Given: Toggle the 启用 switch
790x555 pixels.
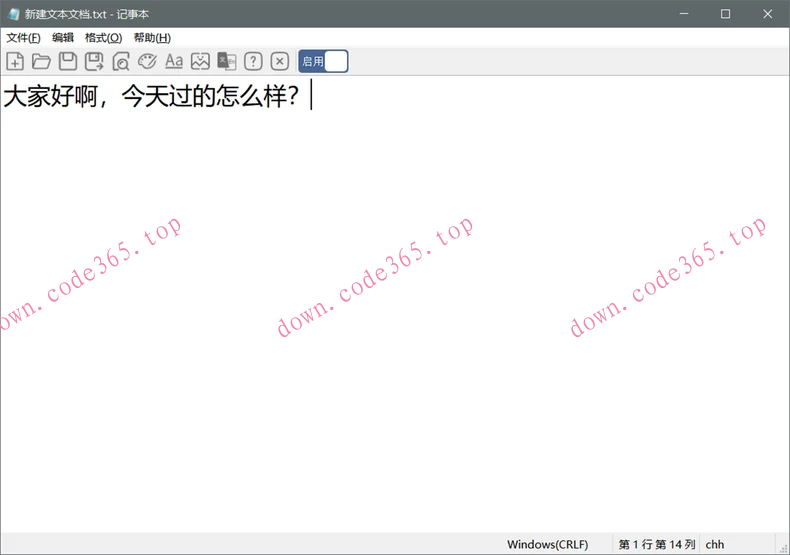Looking at the screenshot, I should coord(323,61).
